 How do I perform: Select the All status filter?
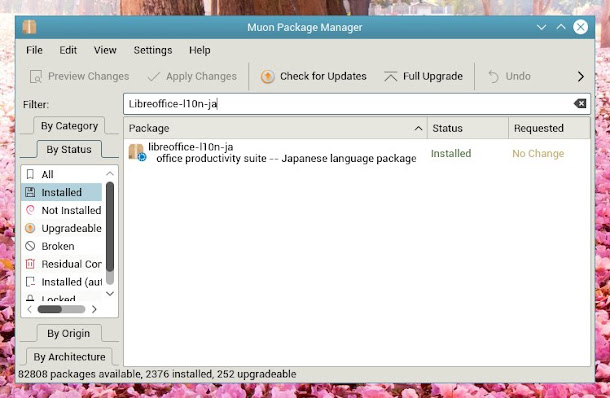coord(61,174)
